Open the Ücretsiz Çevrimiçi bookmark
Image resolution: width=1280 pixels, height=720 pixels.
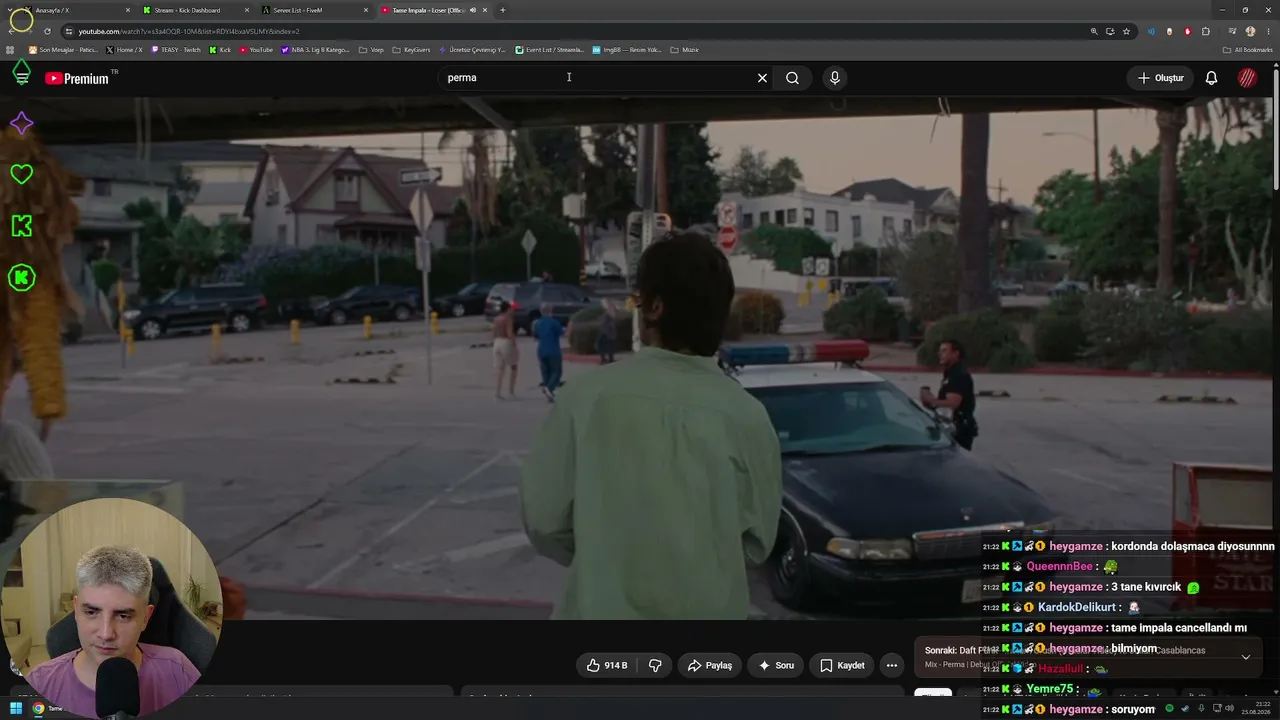[472, 49]
